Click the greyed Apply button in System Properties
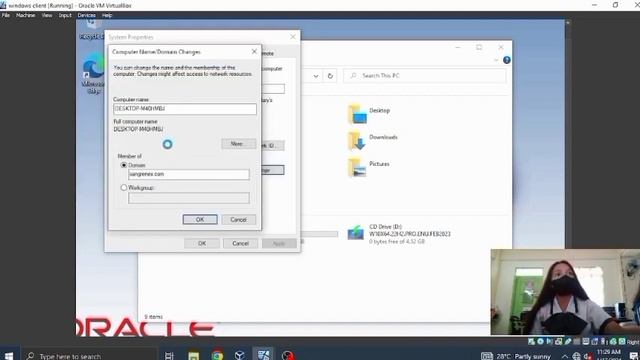The height and width of the screenshot is (360, 640). pyautogui.click(x=279, y=243)
